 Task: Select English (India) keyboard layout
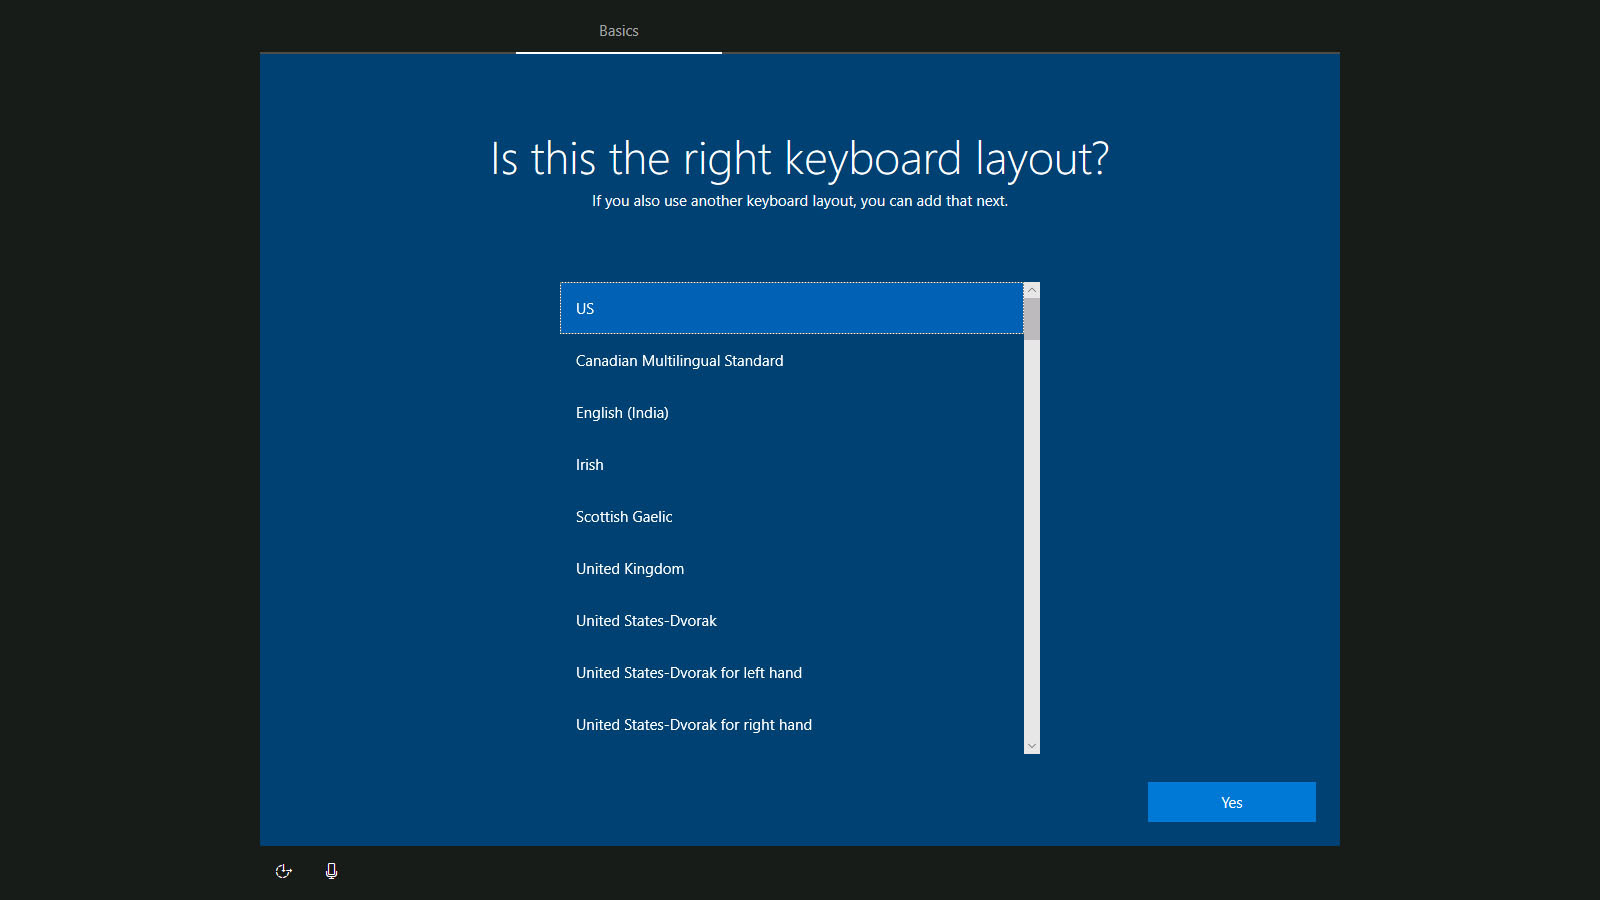point(622,413)
